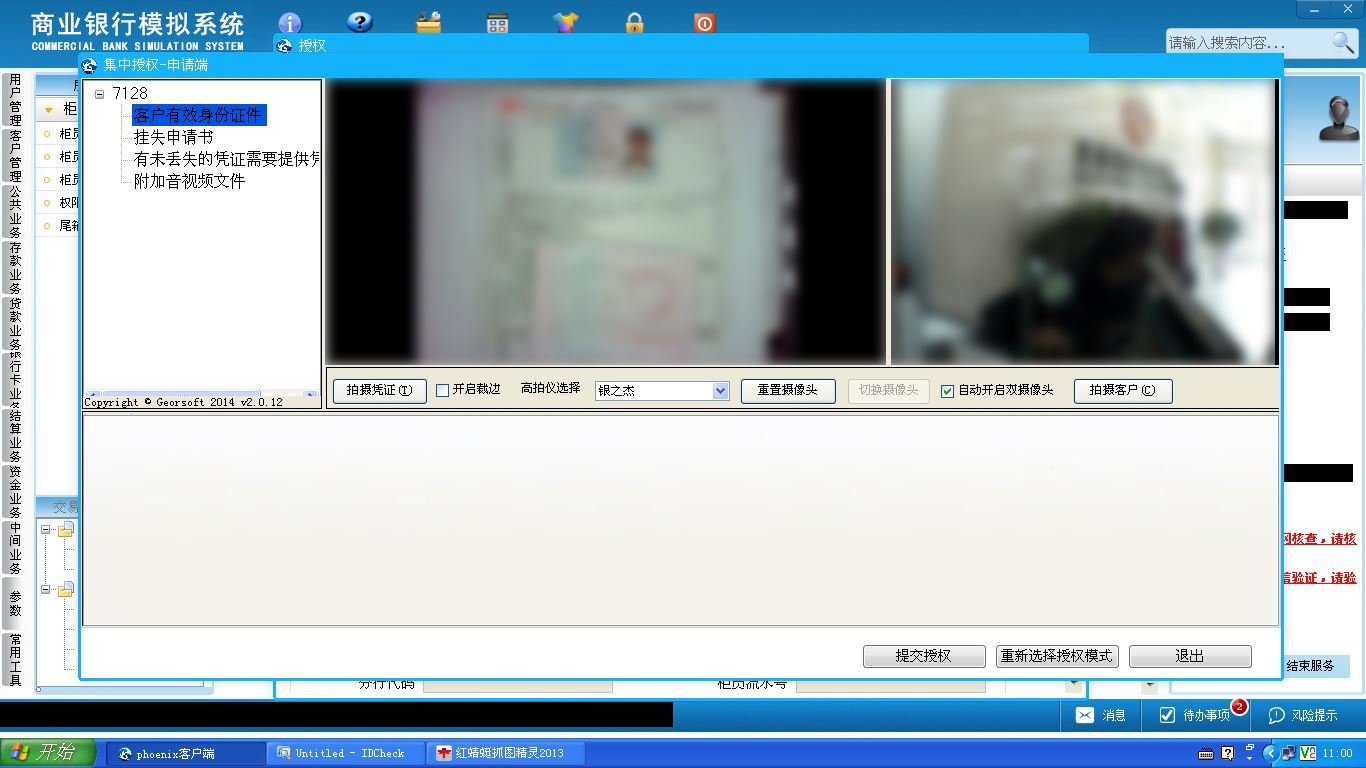
Task: Click the yellow help tray icon
Action: click(x=1228, y=754)
